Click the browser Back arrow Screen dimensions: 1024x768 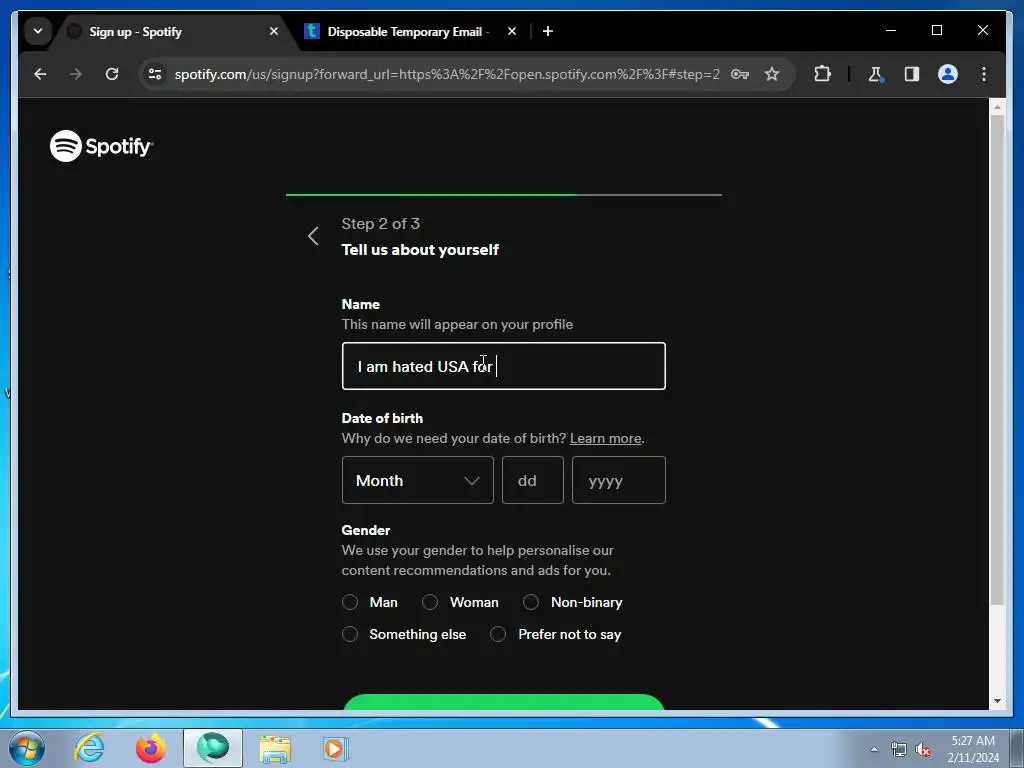click(40, 74)
